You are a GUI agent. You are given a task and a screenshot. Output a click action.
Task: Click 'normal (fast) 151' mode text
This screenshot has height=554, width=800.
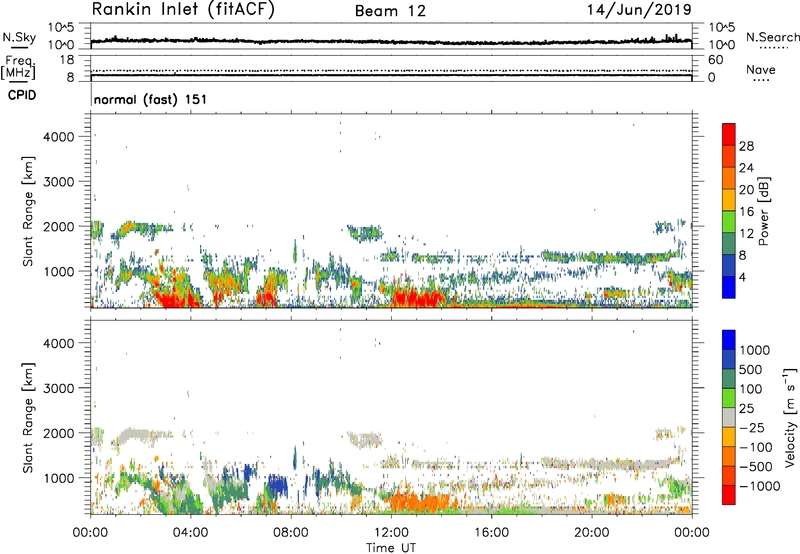coord(151,99)
